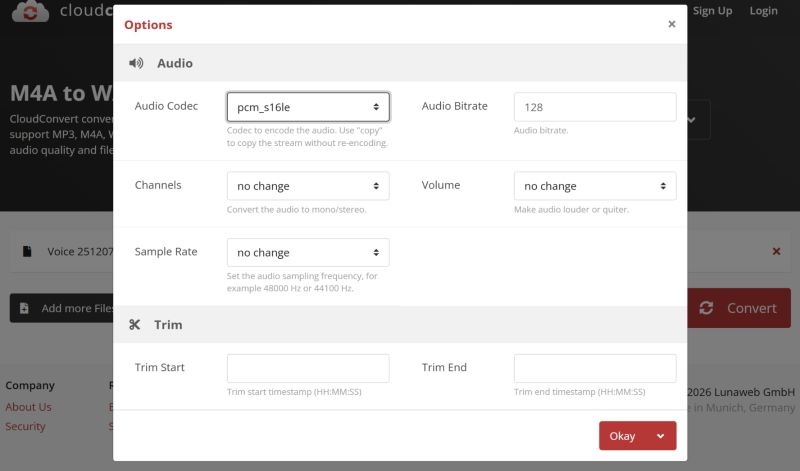Click the Audio Bitrate field
This screenshot has width=800, height=471.
[x=595, y=107]
